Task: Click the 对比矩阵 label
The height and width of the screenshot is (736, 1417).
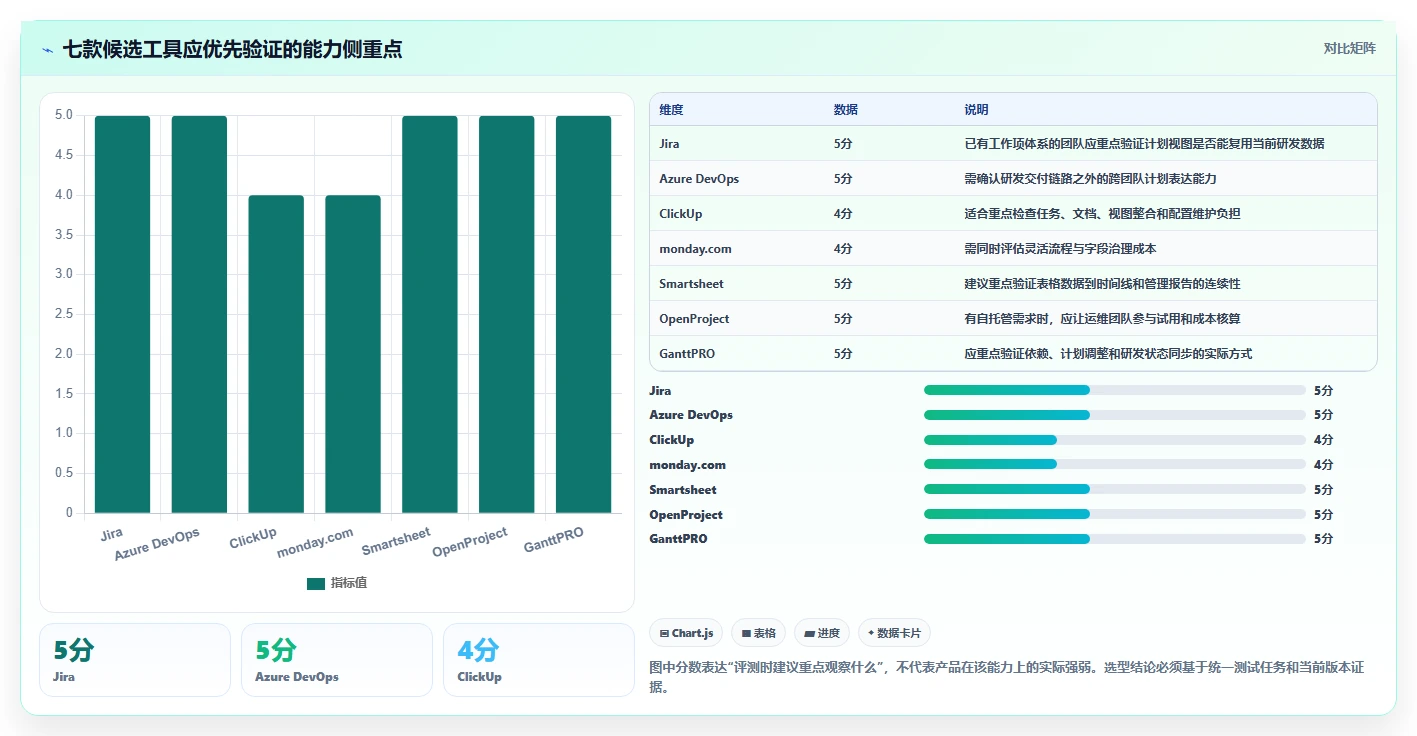Action: [1349, 48]
